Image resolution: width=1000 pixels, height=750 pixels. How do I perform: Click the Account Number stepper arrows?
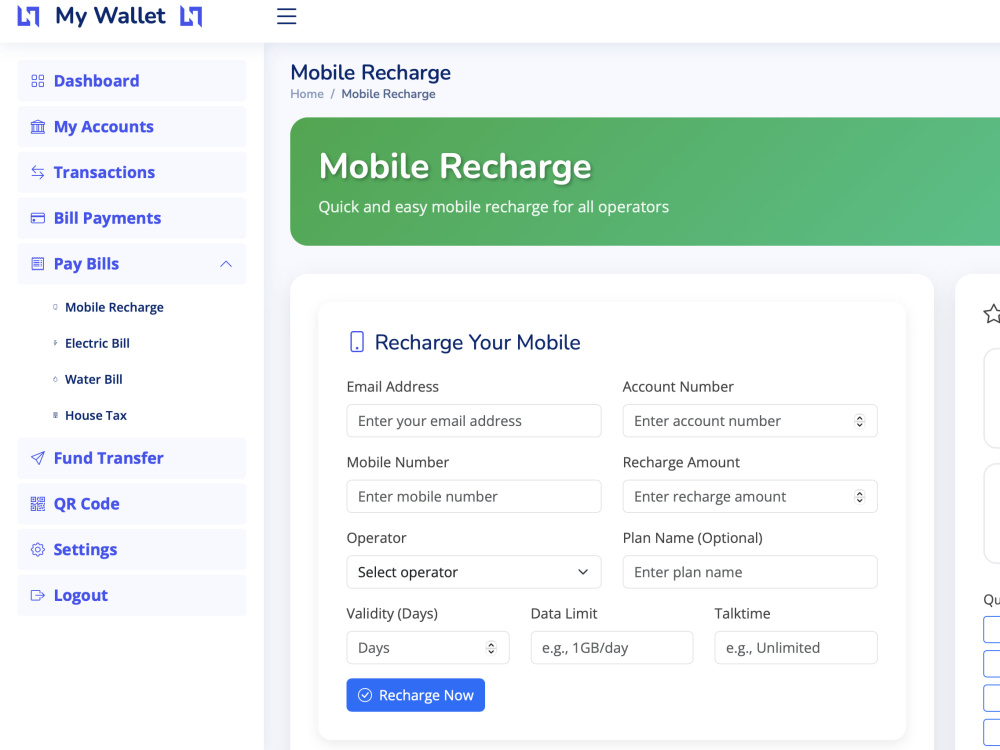[860, 421]
